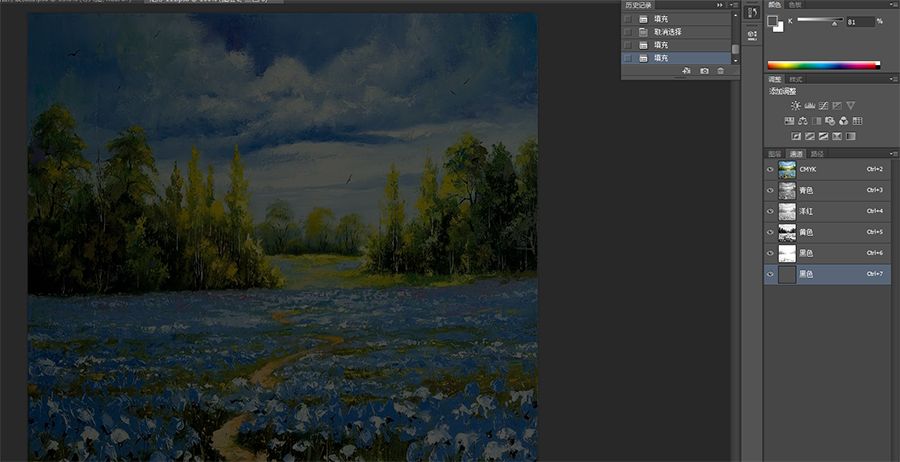The image size is (900, 462).
Task: Switch to the 色板 tab
Action: pyautogui.click(x=795, y=5)
